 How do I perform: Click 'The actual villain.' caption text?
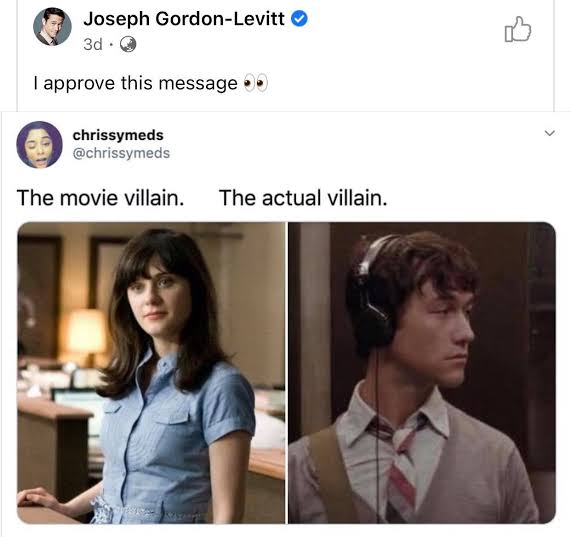[303, 198]
